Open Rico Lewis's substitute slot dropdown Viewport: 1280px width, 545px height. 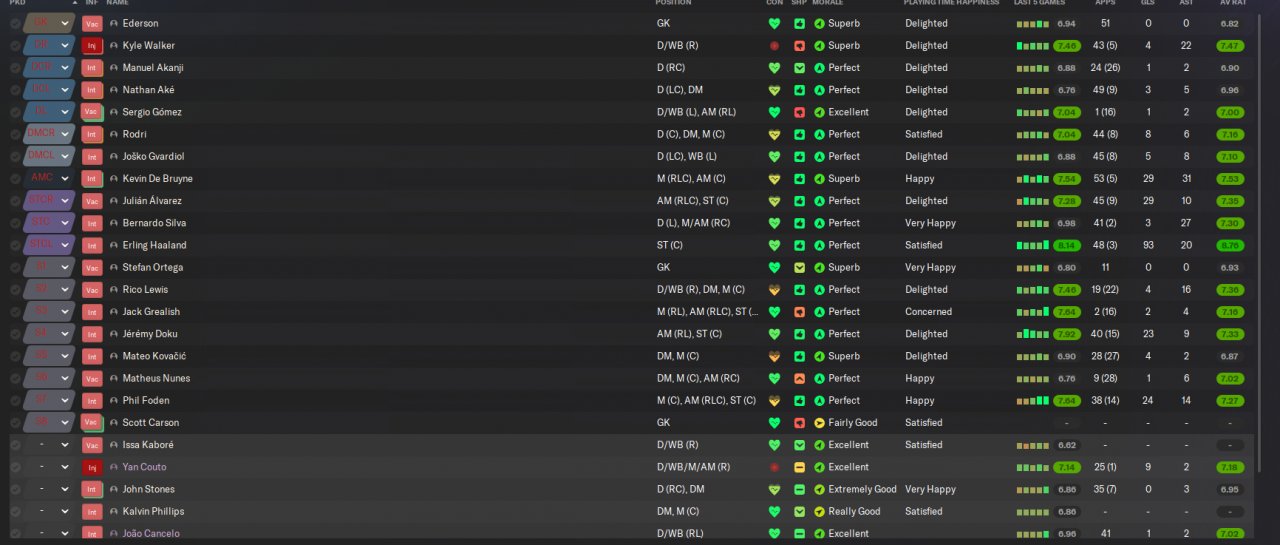click(x=65, y=290)
